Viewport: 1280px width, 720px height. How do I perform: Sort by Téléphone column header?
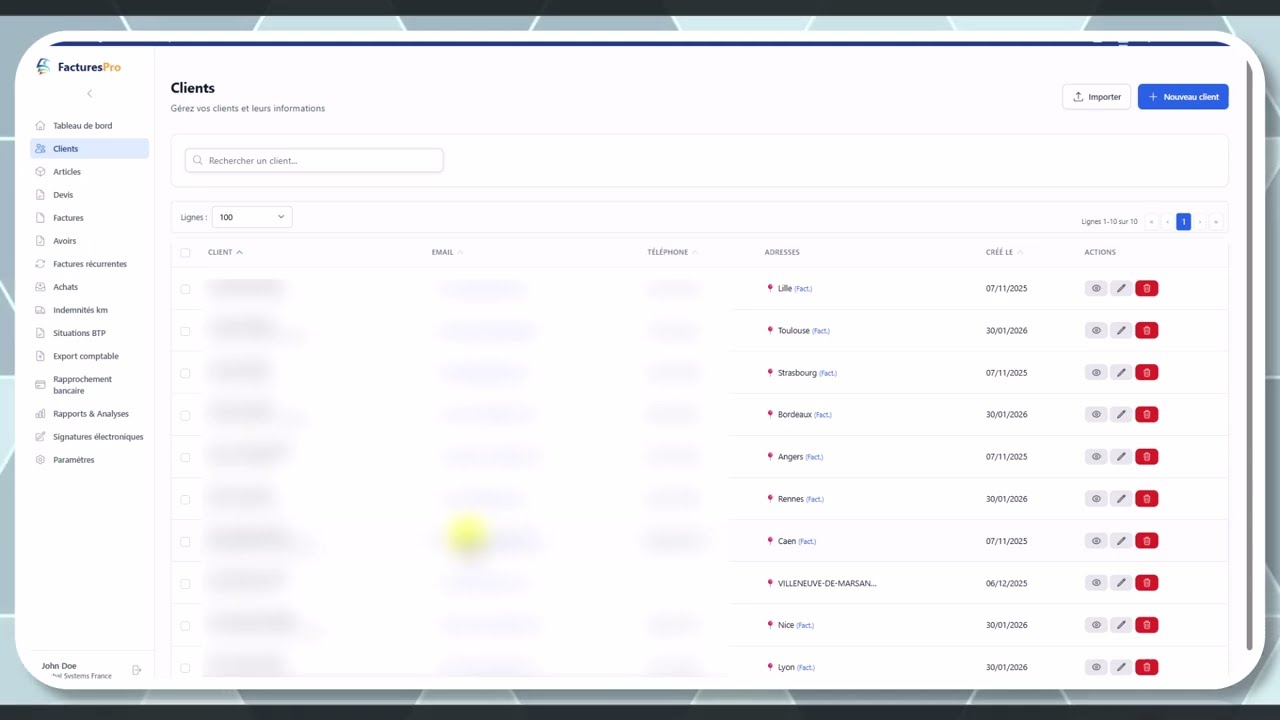[672, 252]
